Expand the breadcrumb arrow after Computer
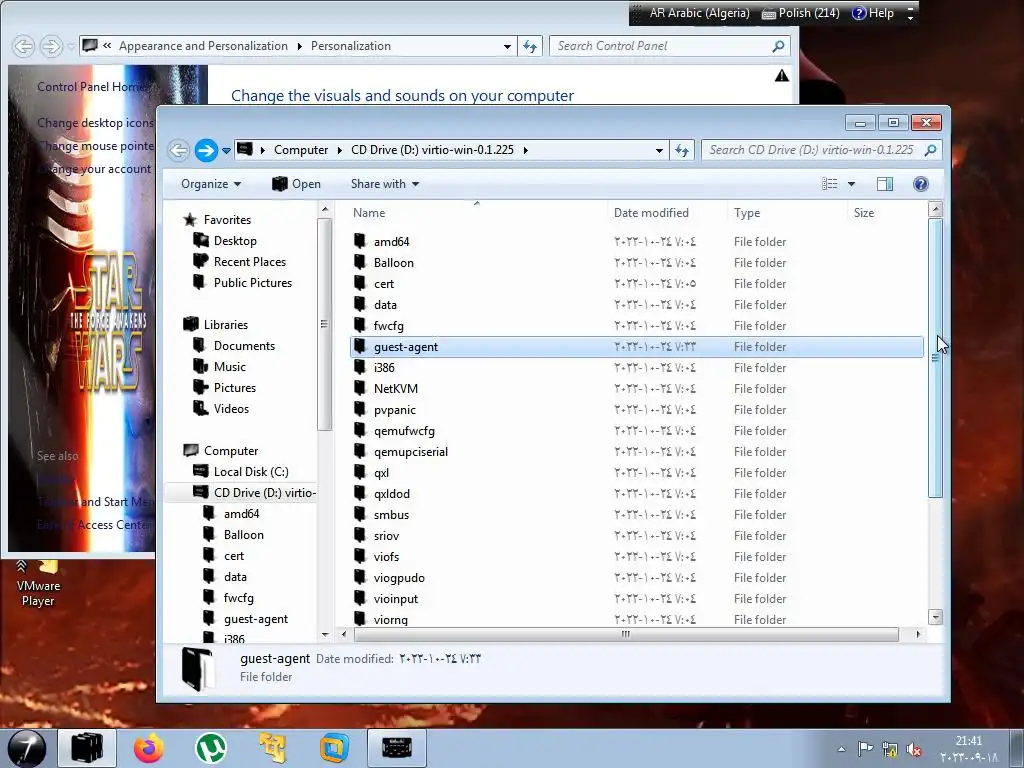Image resolution: width=1024 pixels, height=768 pixels. pyautogui.click(x=340, y=150)
